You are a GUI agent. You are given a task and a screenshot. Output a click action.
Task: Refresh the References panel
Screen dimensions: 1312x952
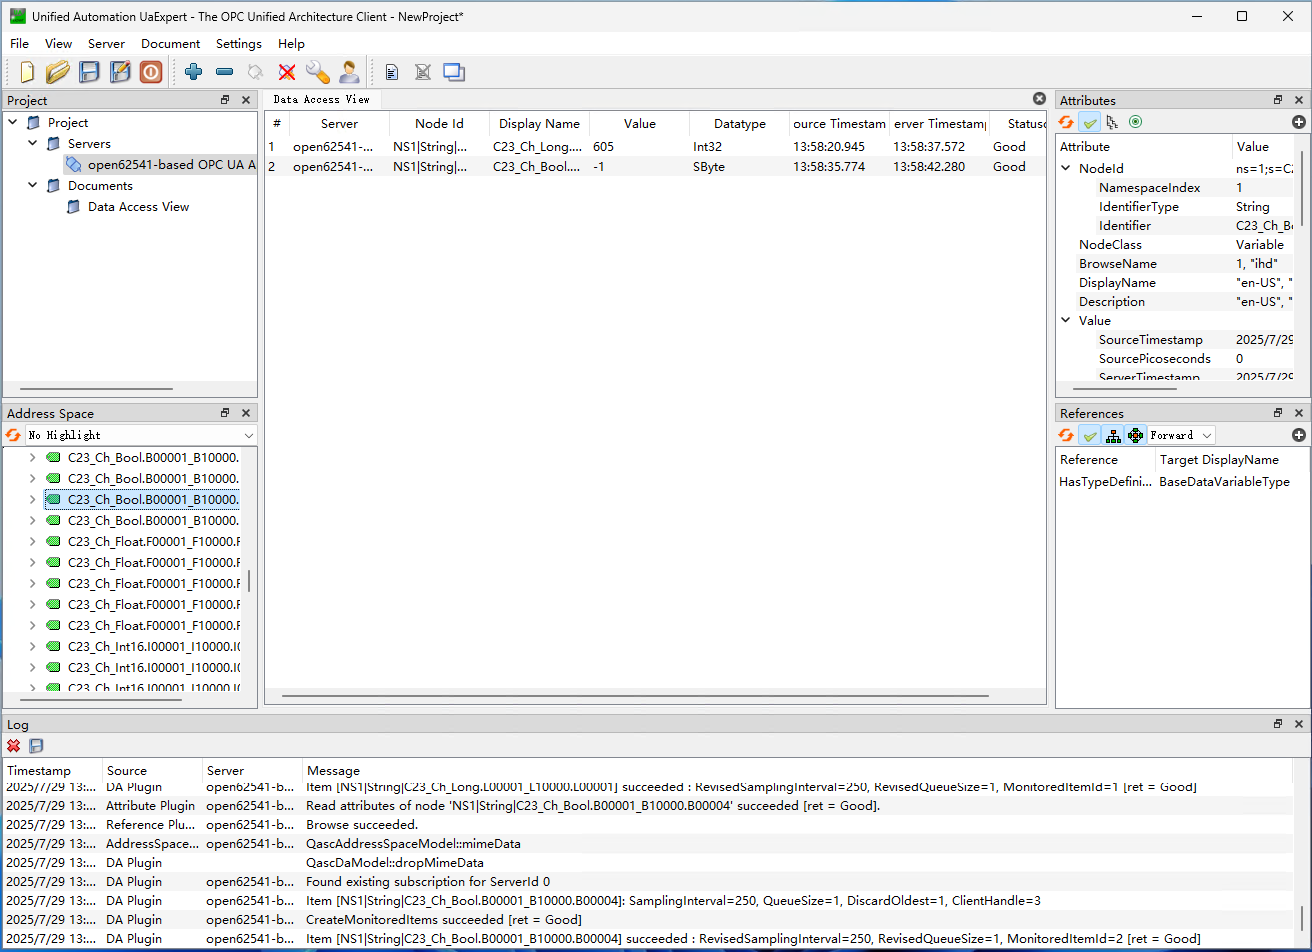pos(1067,435)
